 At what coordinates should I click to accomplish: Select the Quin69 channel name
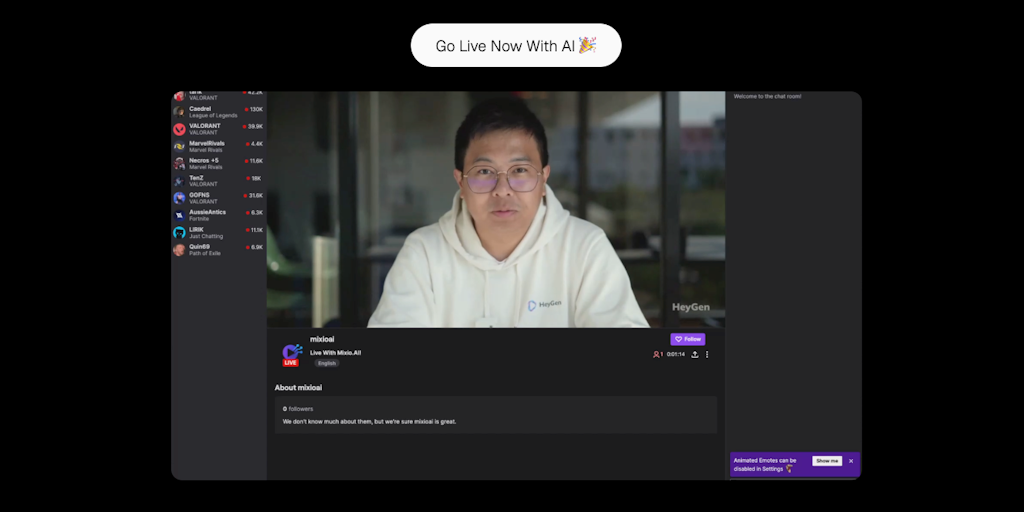click(x=199, y=246)
